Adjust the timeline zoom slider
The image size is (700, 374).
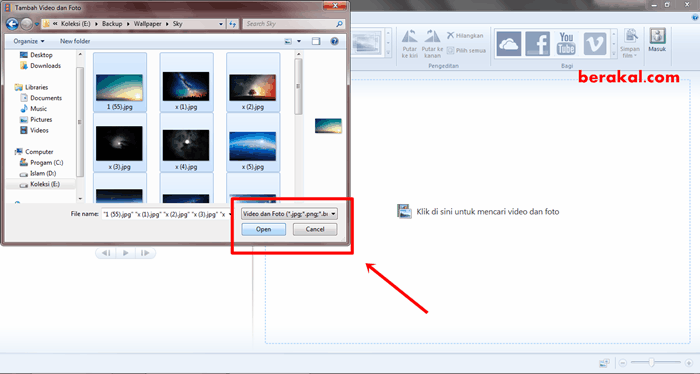click(652, 362)
